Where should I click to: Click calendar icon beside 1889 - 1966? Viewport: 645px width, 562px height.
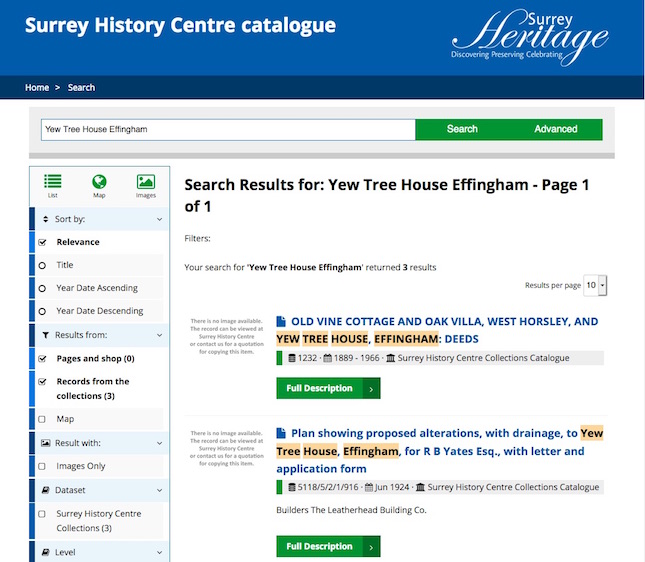click(x=327, y=358)
